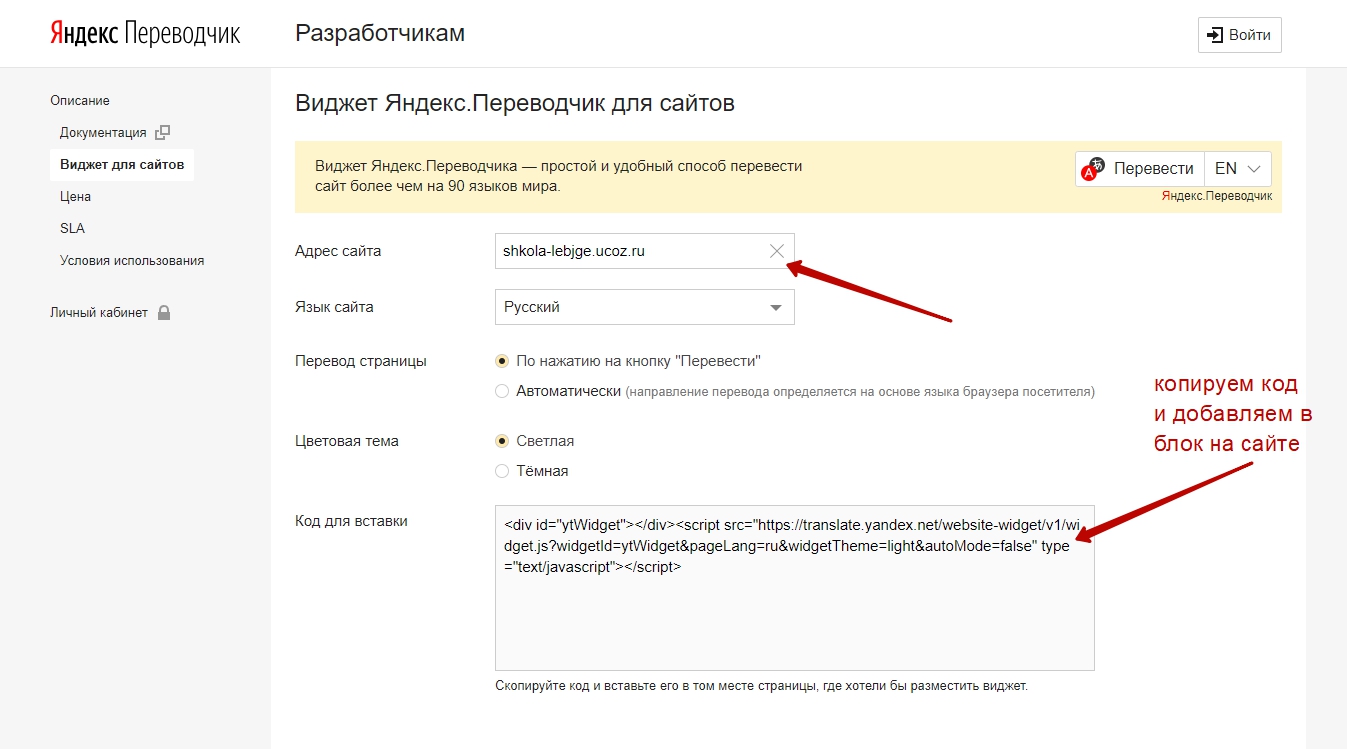Click the lock icon beside Личный кабинет

[164, 313]
